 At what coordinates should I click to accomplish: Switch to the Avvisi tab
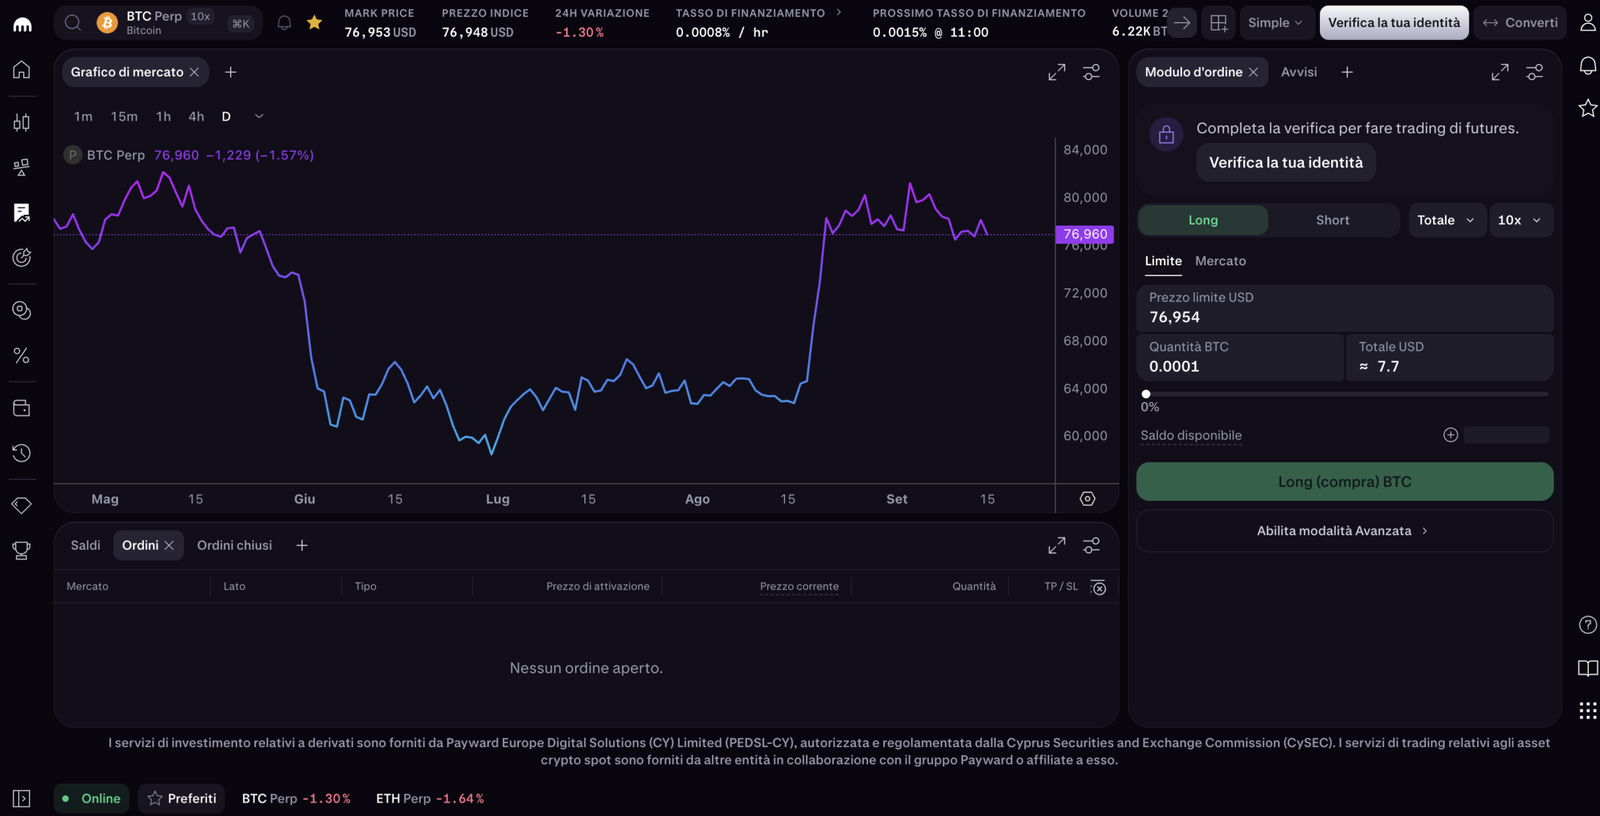pyautogui.click(x=1299, y=72)
